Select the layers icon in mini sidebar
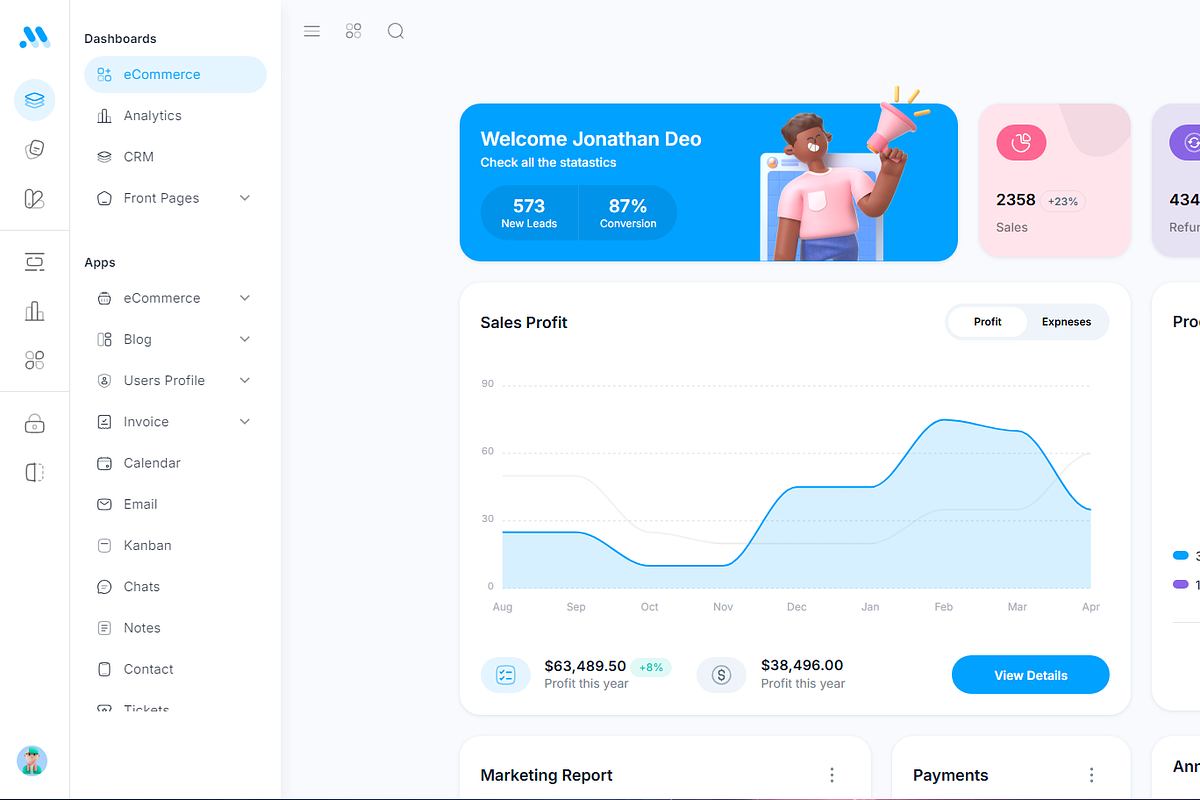The width and height of the screenshot is (1200, 800). click(x=35, y=100)
